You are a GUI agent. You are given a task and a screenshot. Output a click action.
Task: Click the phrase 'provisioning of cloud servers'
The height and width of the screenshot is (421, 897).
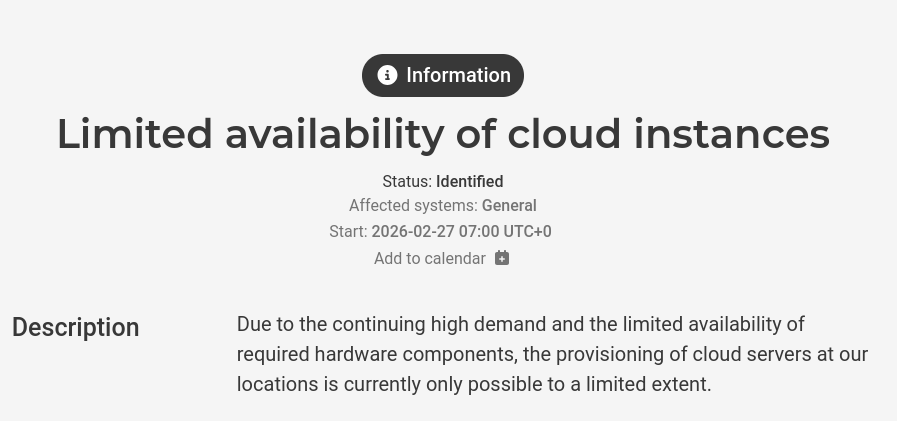click(x=678, y=354)
